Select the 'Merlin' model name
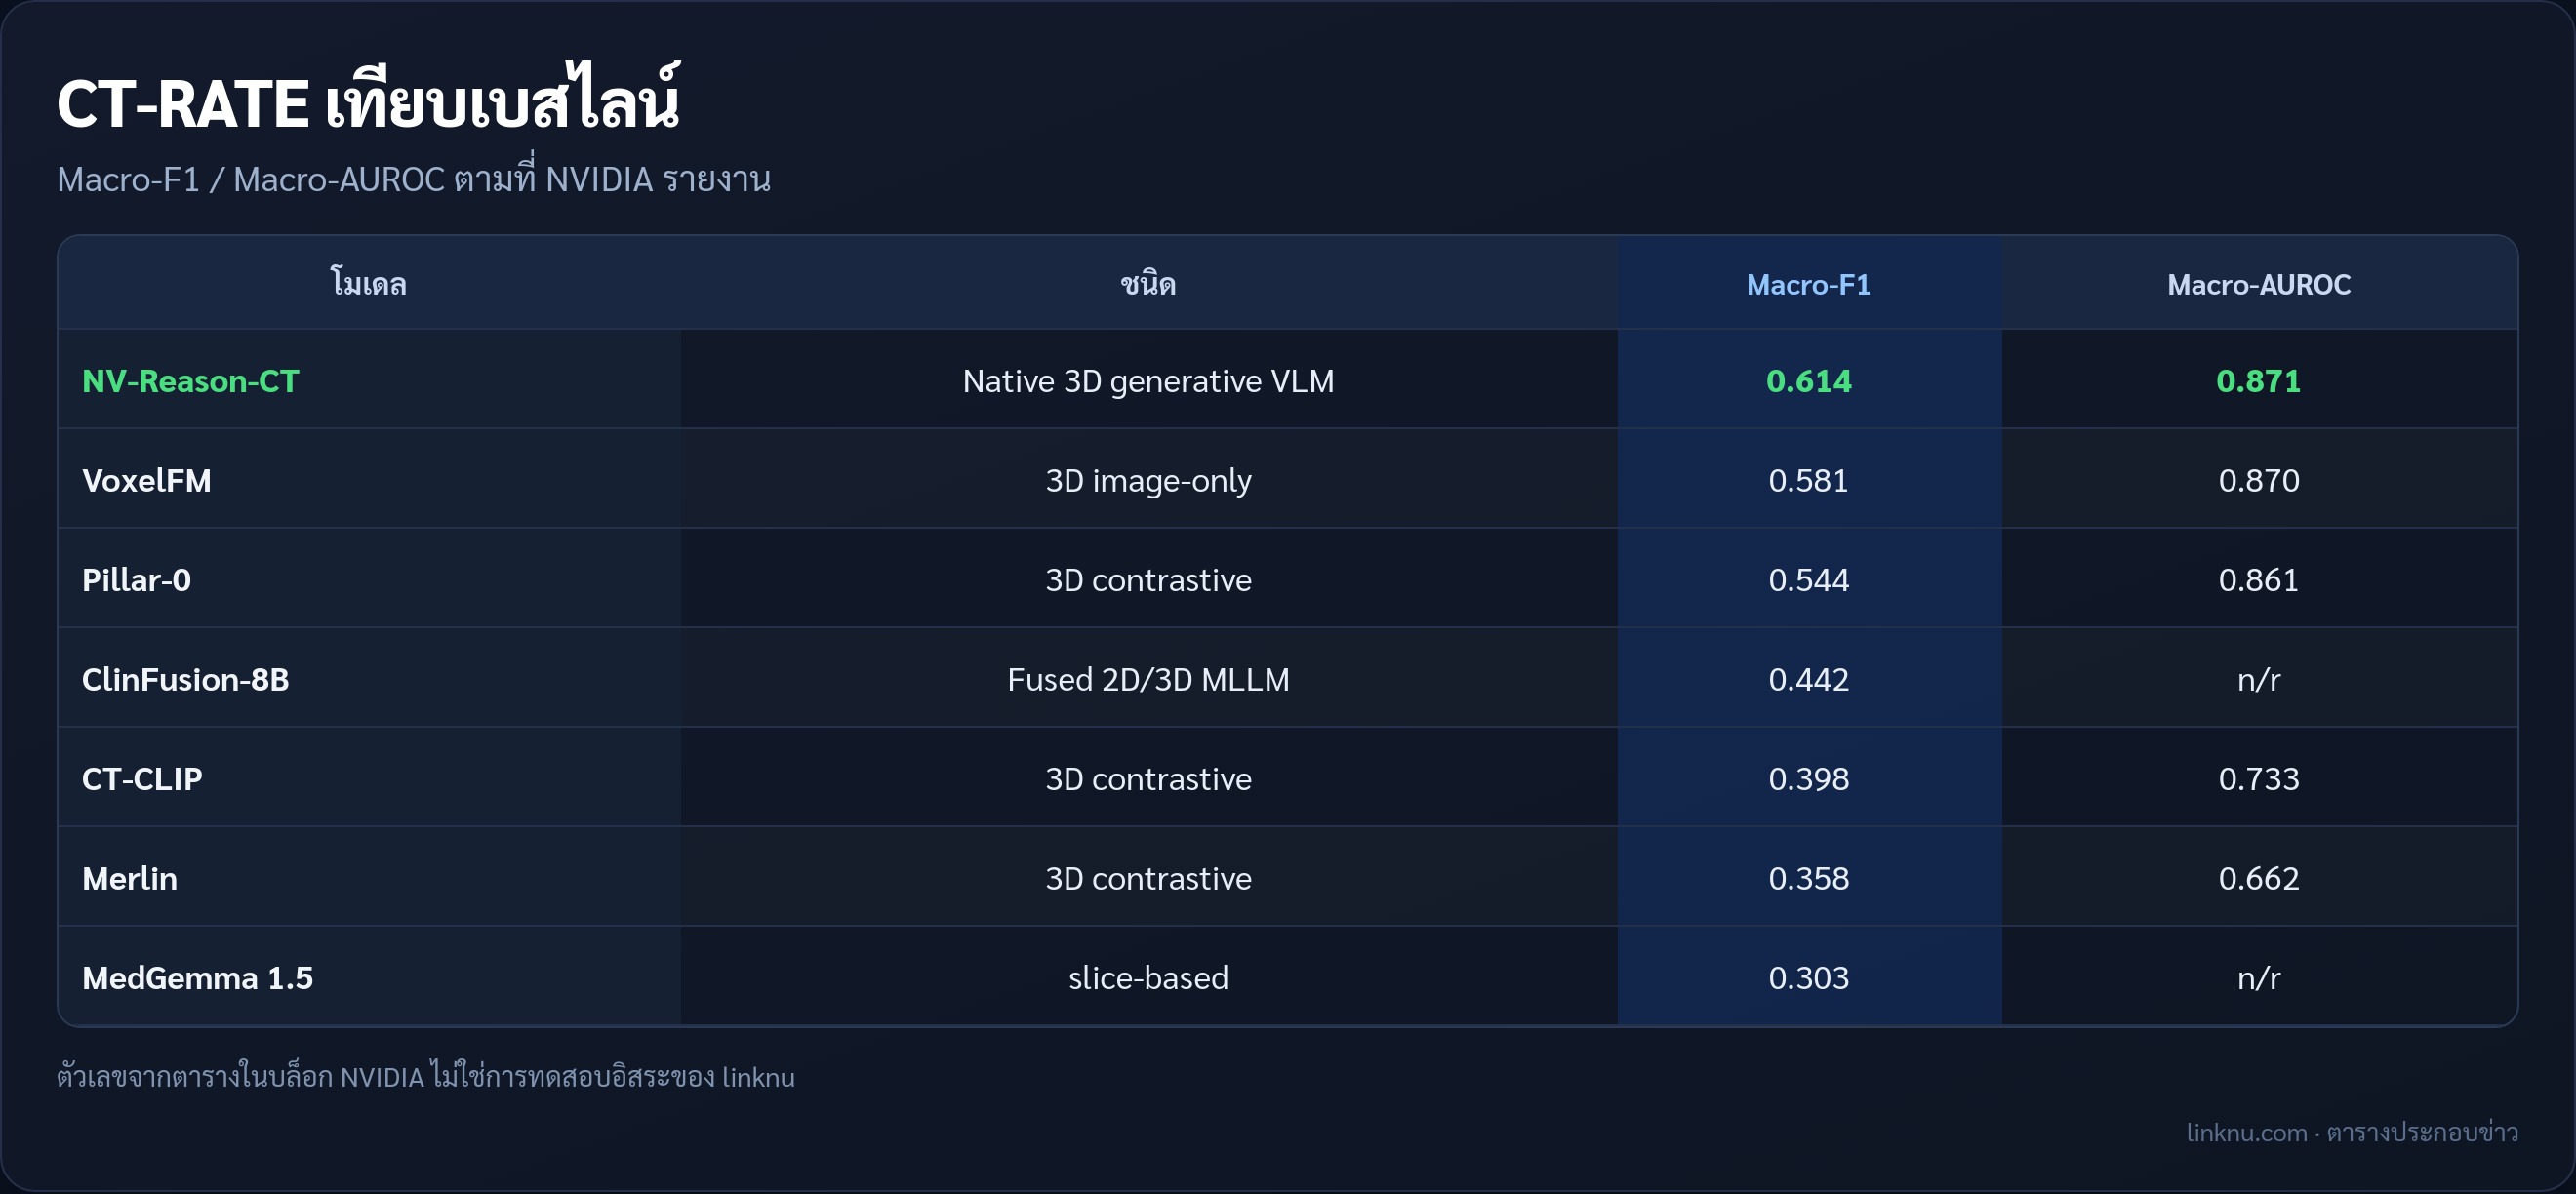Viewport: 2576px width, 1194px height. pos(129,878)
